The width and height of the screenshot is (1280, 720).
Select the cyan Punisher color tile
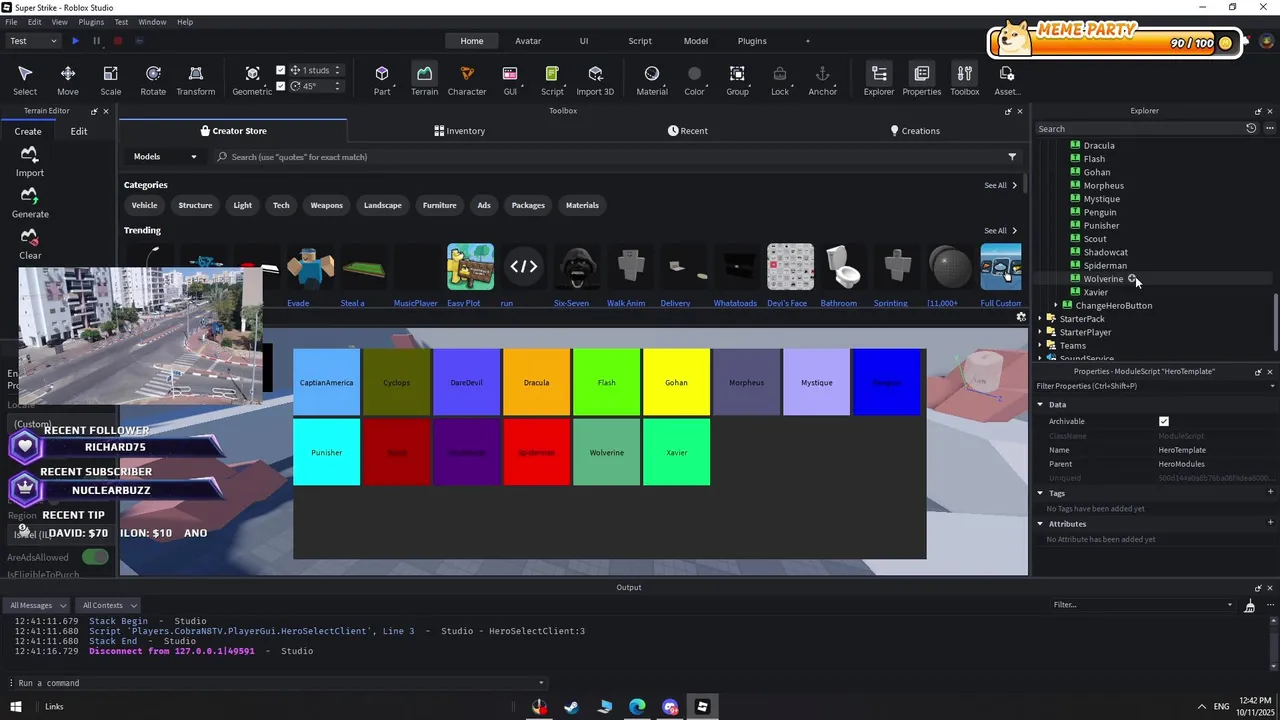pos(327,452)
